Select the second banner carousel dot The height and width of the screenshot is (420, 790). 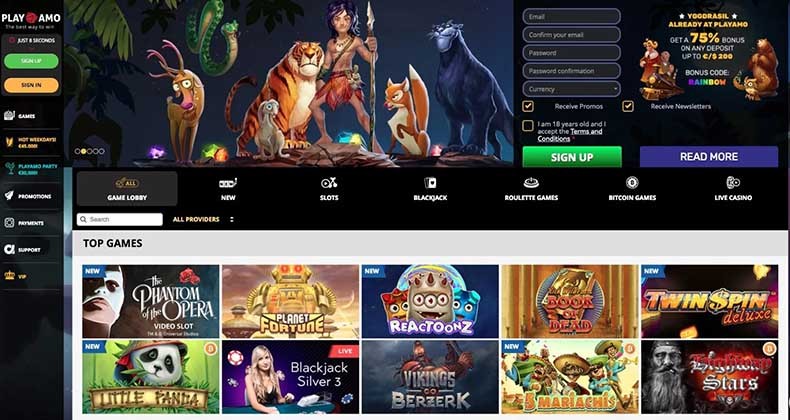click(84, 151)
